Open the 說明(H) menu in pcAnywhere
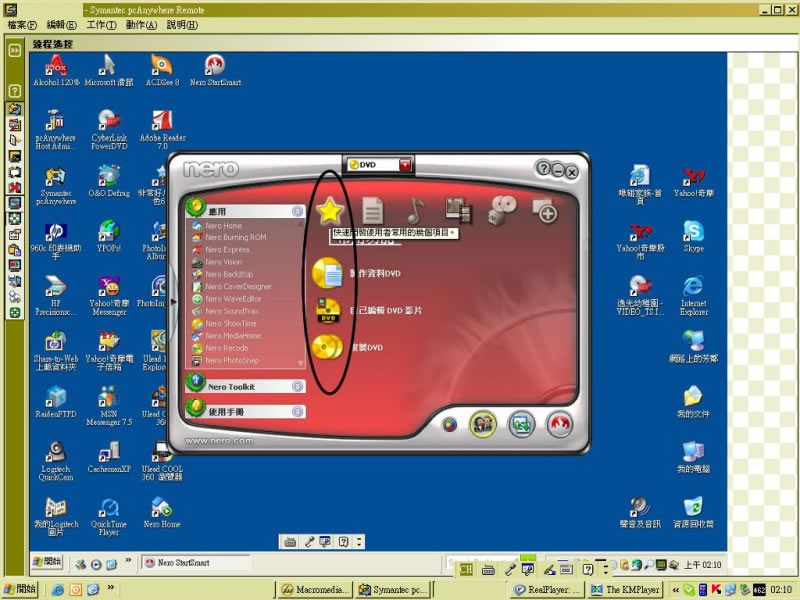The height and width of the screenshot is (600, 800). point(182,24)
